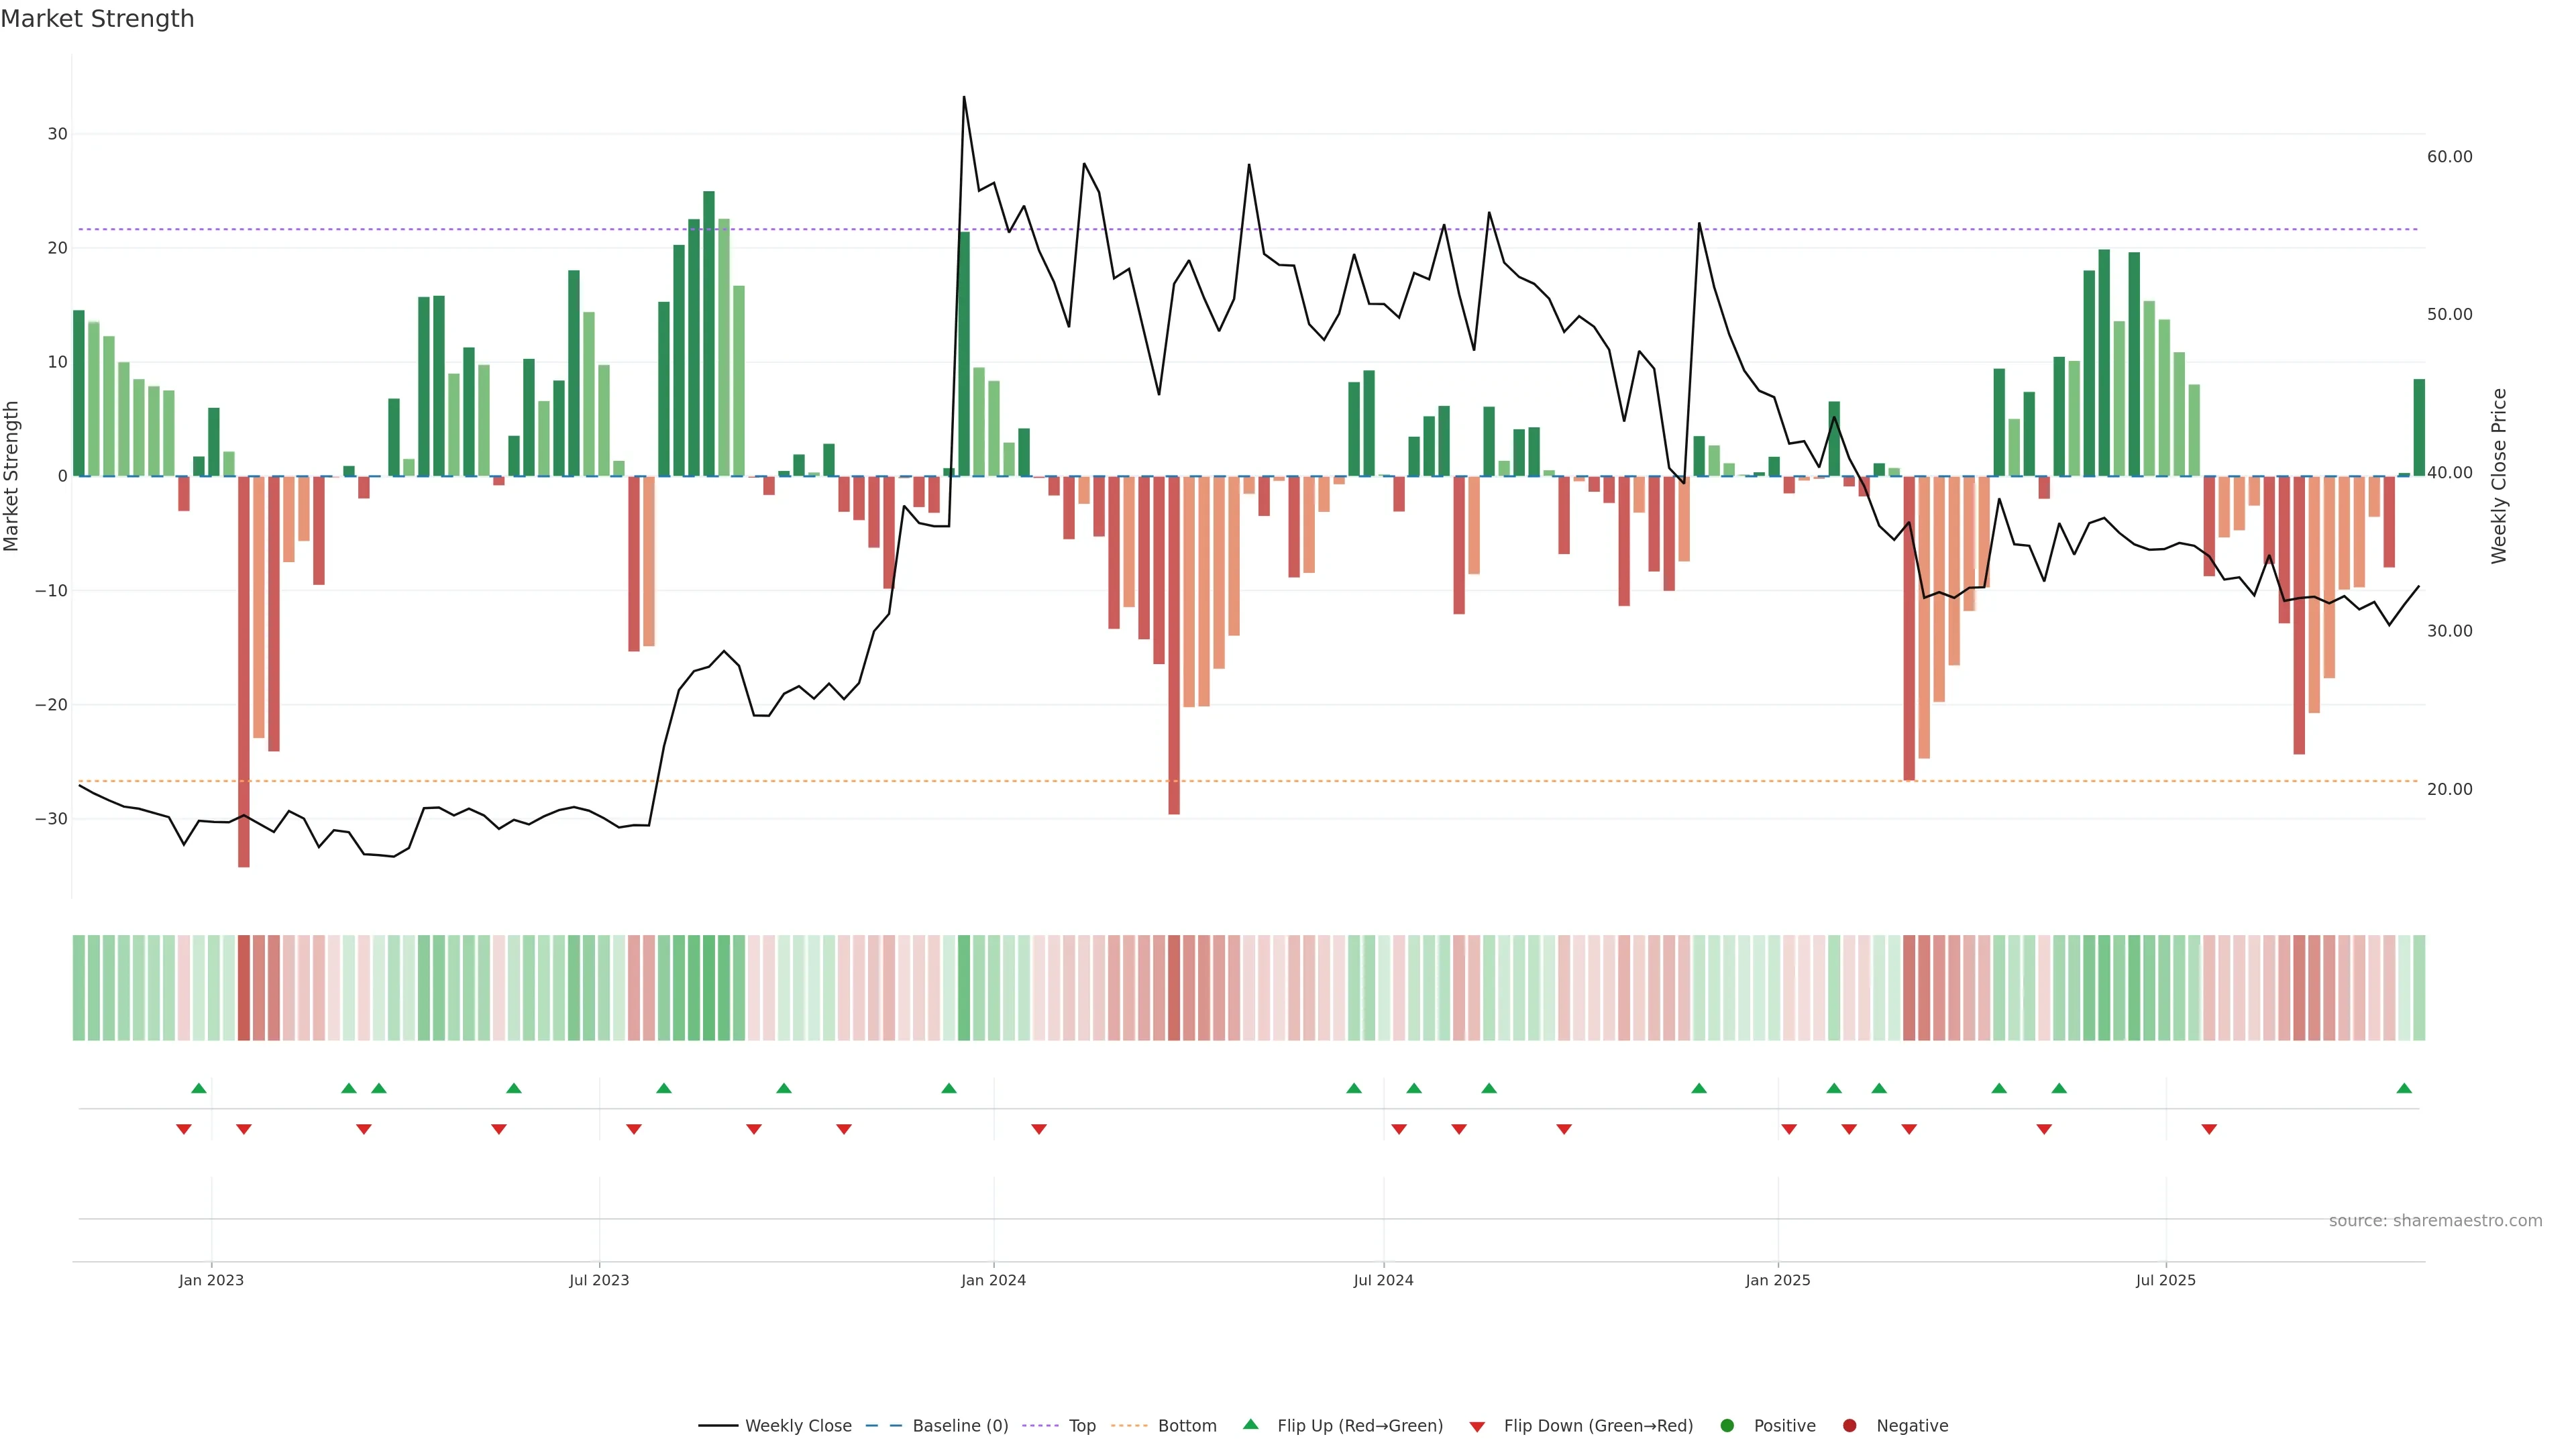Click the dark red Negative legend circle

(1849, 1425)
